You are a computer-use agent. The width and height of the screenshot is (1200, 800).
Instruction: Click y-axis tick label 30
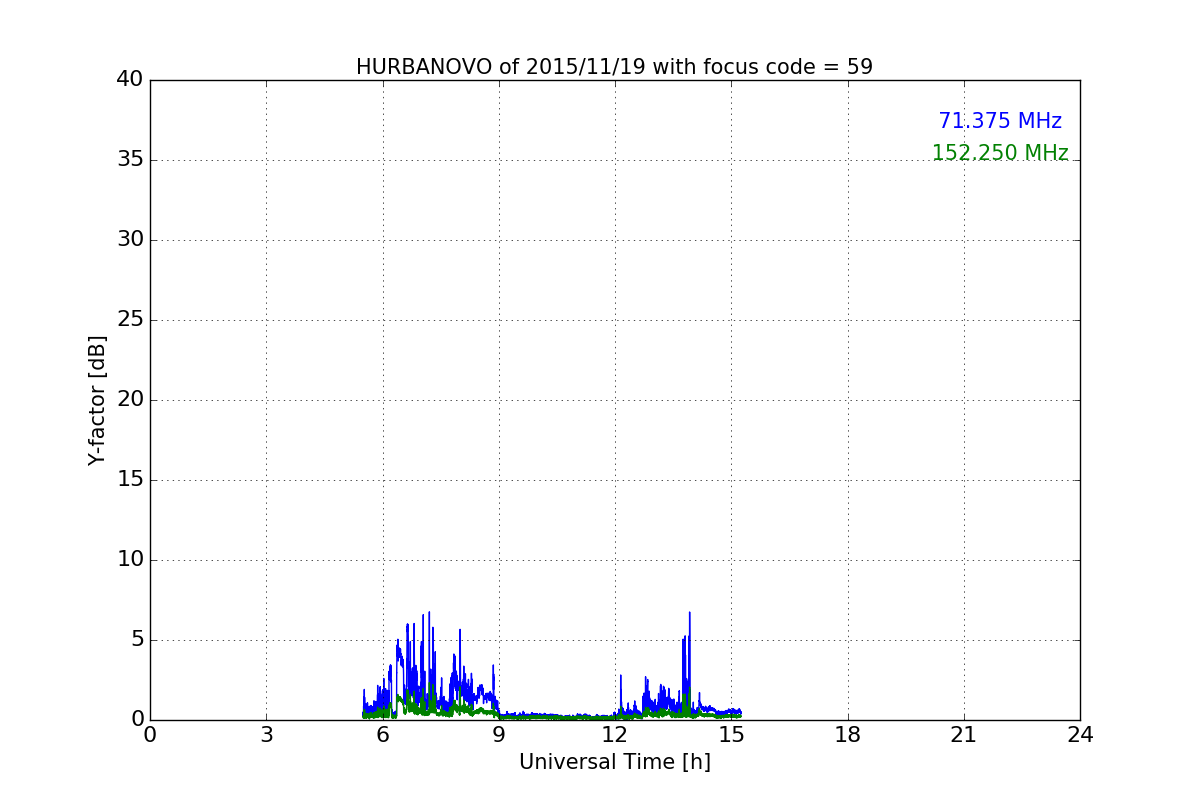[x=130, y=240]
